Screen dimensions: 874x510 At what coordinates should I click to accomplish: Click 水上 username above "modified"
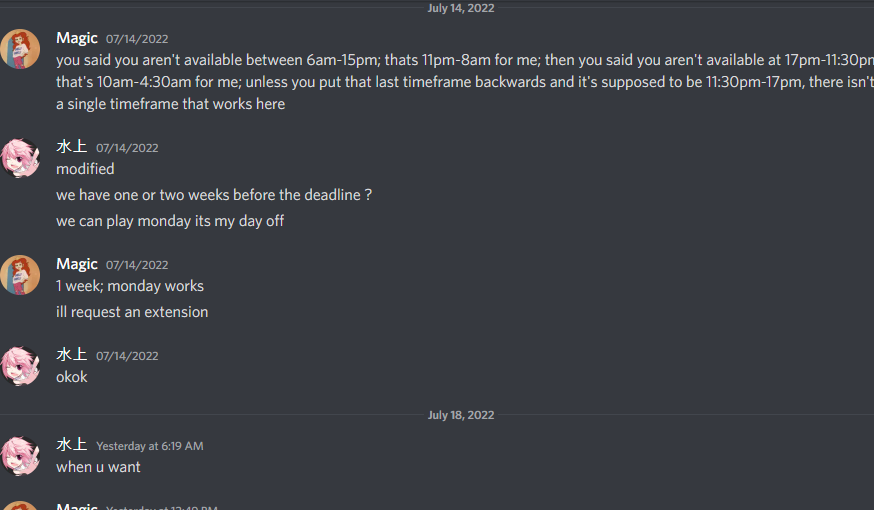[x=72, y=147]
